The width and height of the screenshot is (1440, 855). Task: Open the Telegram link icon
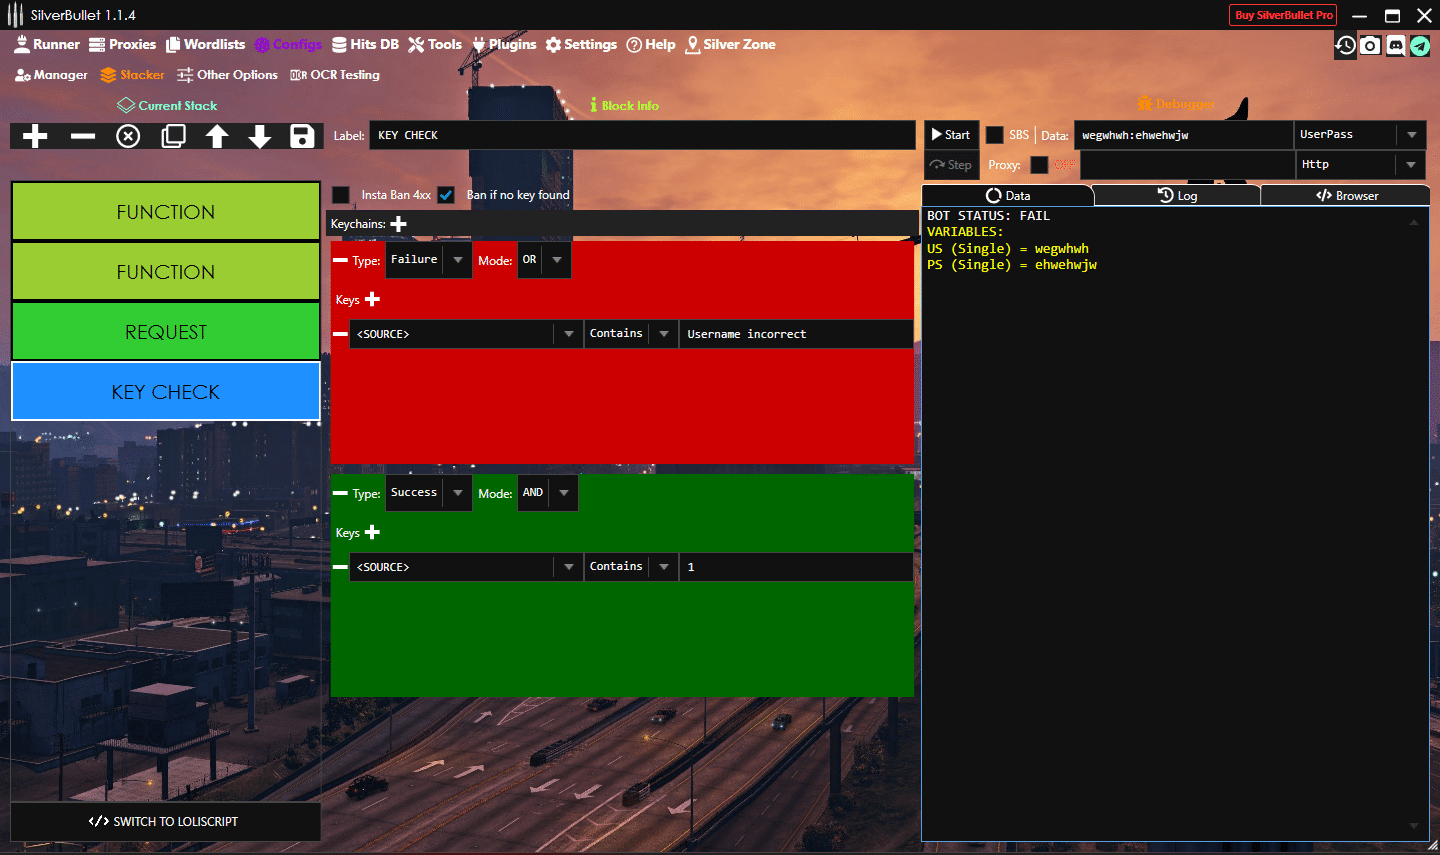tap(1419, 45)
